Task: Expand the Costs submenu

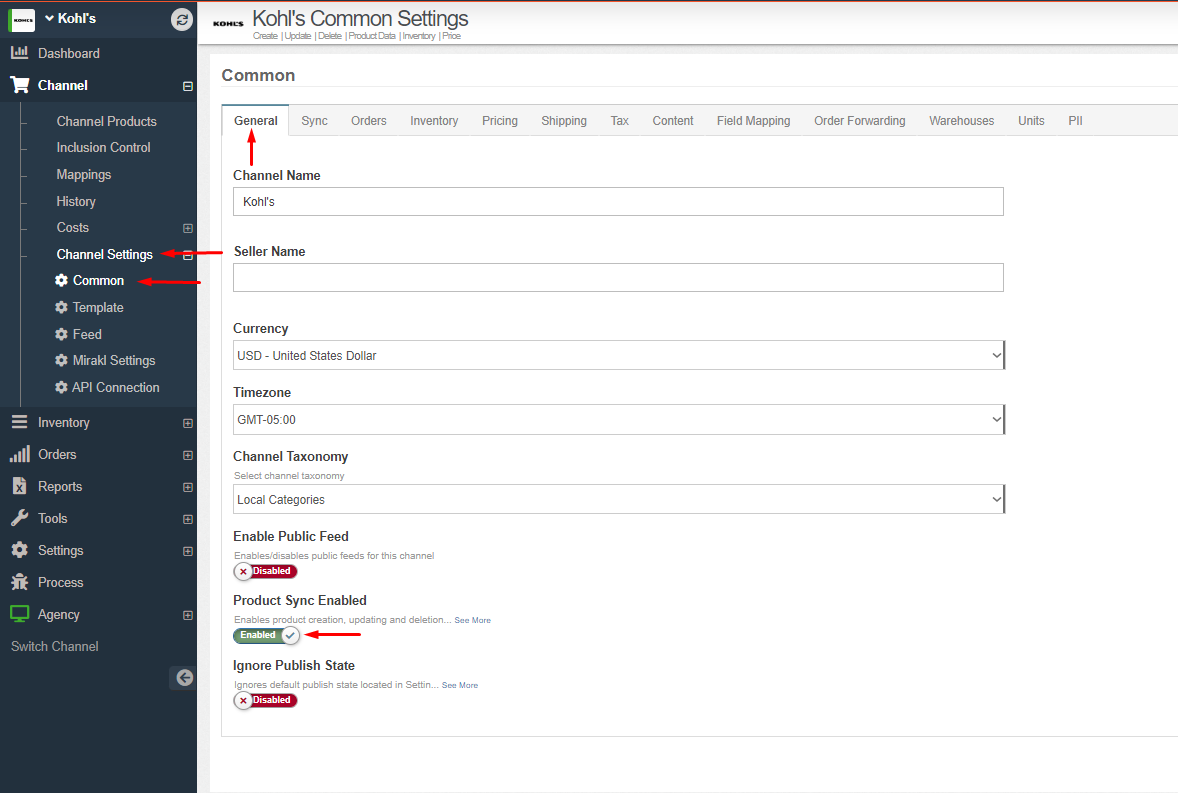Action: [x=188, y=228]
